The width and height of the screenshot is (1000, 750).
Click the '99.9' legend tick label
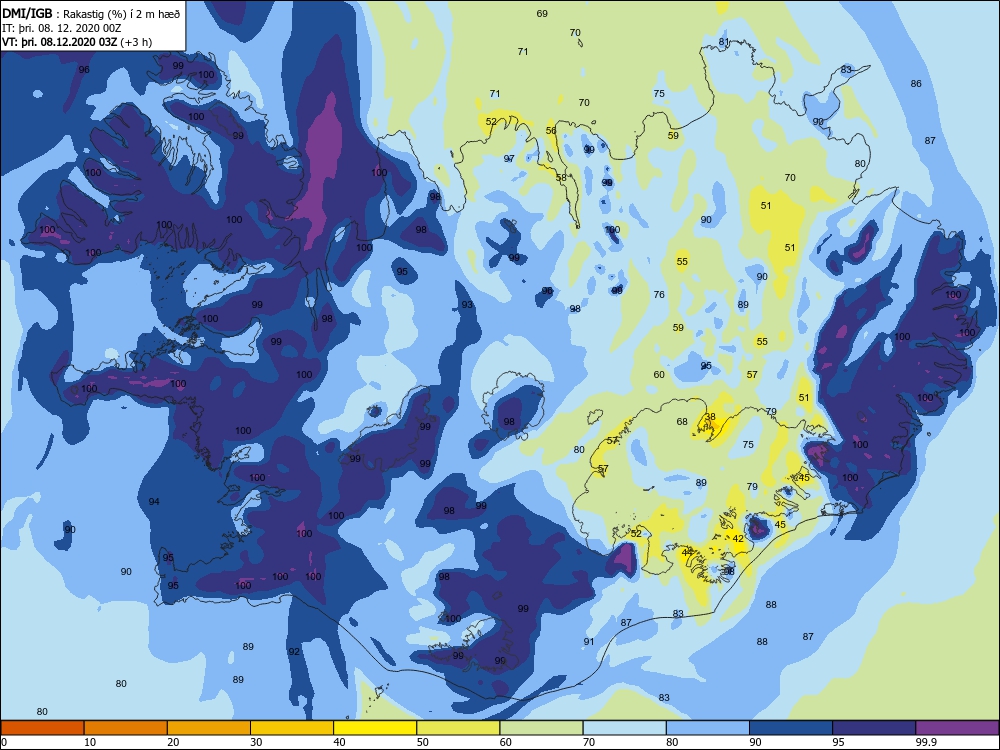click(926, 742)
